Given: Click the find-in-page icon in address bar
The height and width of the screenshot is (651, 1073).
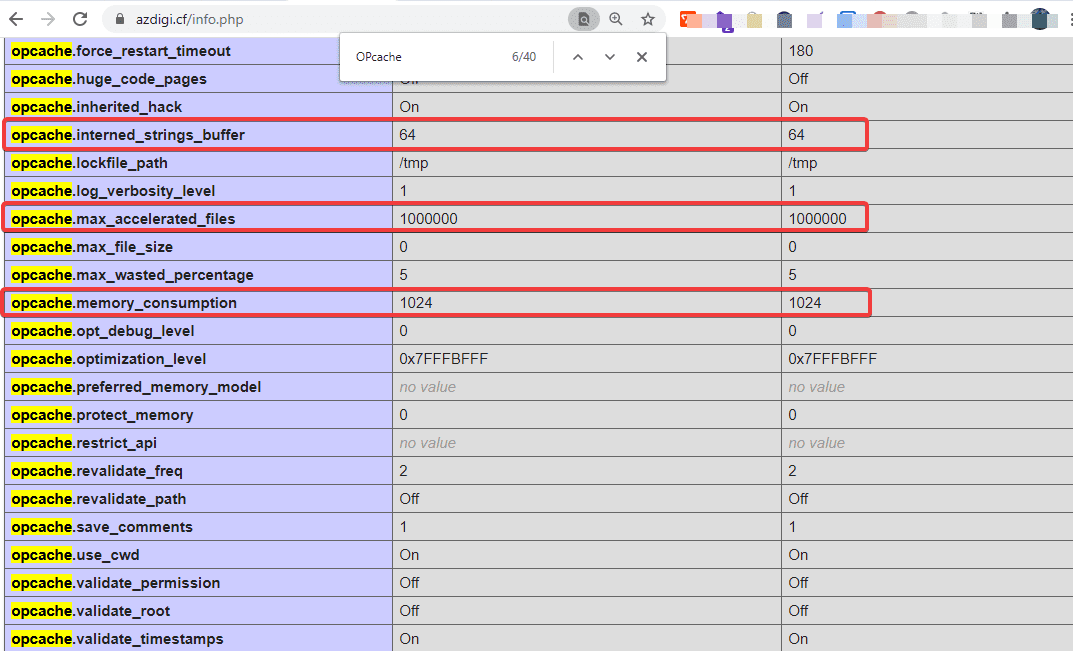Looking at the screenshot, I should pyautogui.click(x=583, y=19).
